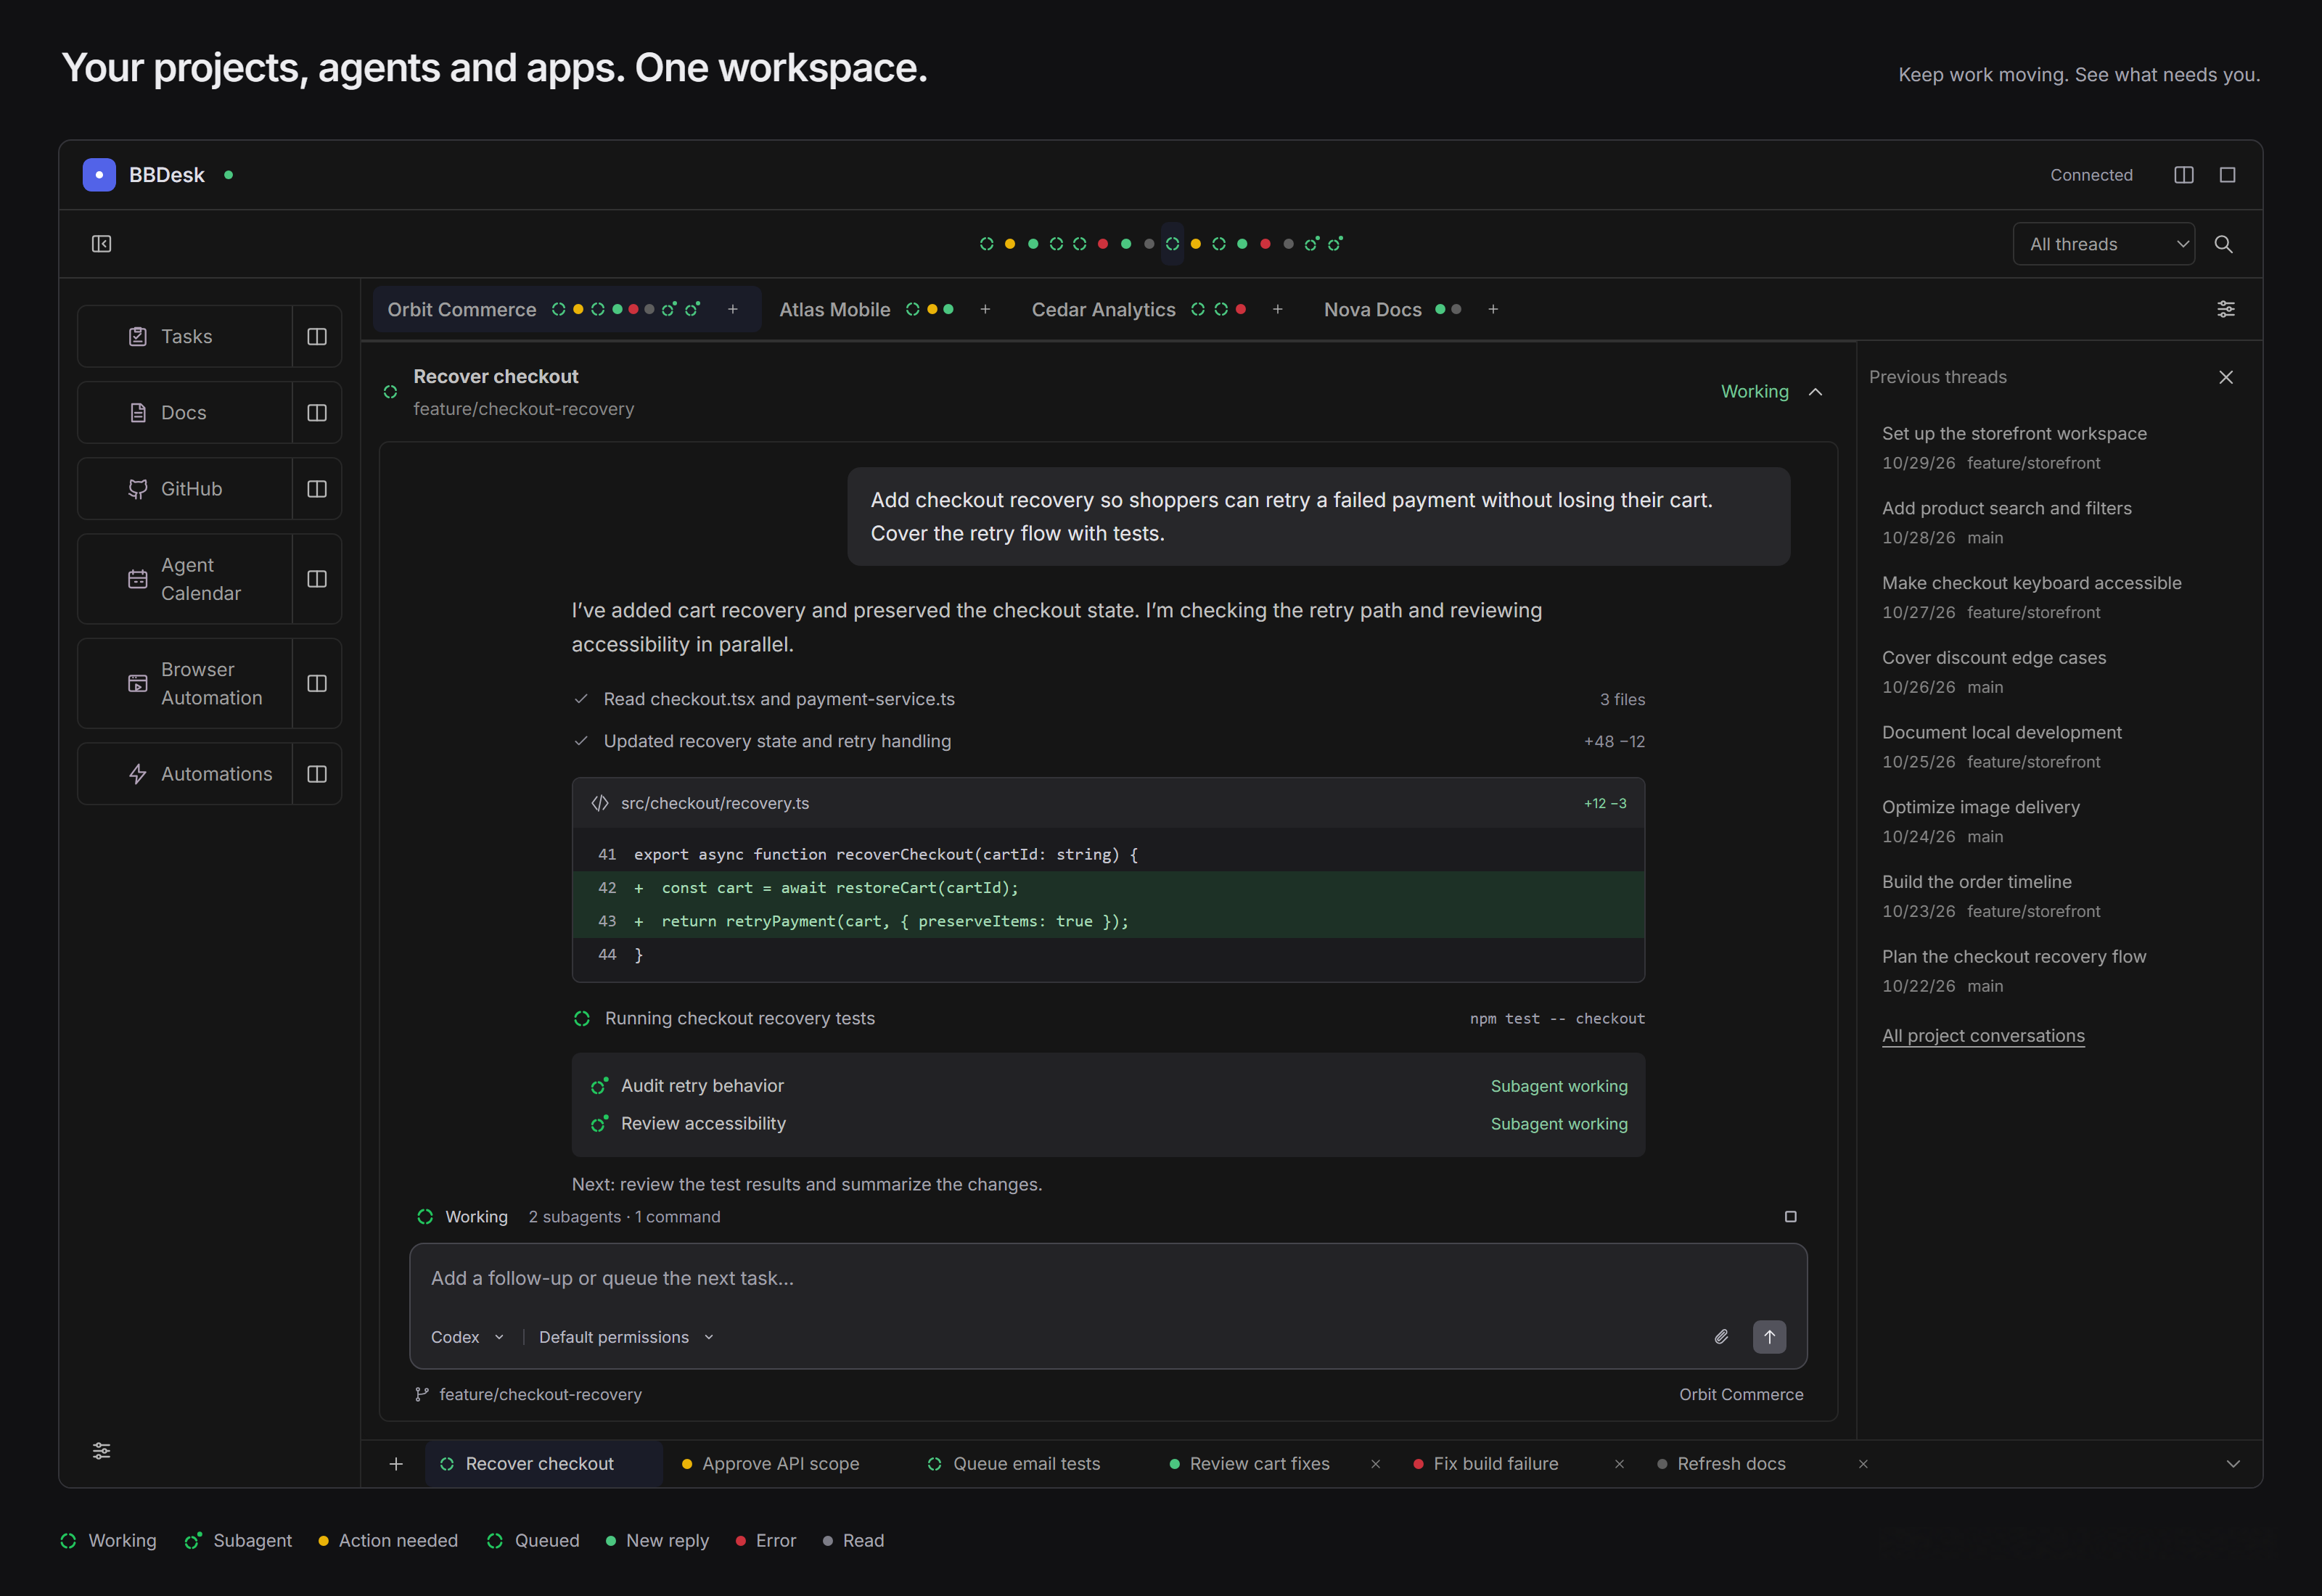The image size is (2322, 1596).
Task: Close the Previous threads panel
Action: [2226, 377]
